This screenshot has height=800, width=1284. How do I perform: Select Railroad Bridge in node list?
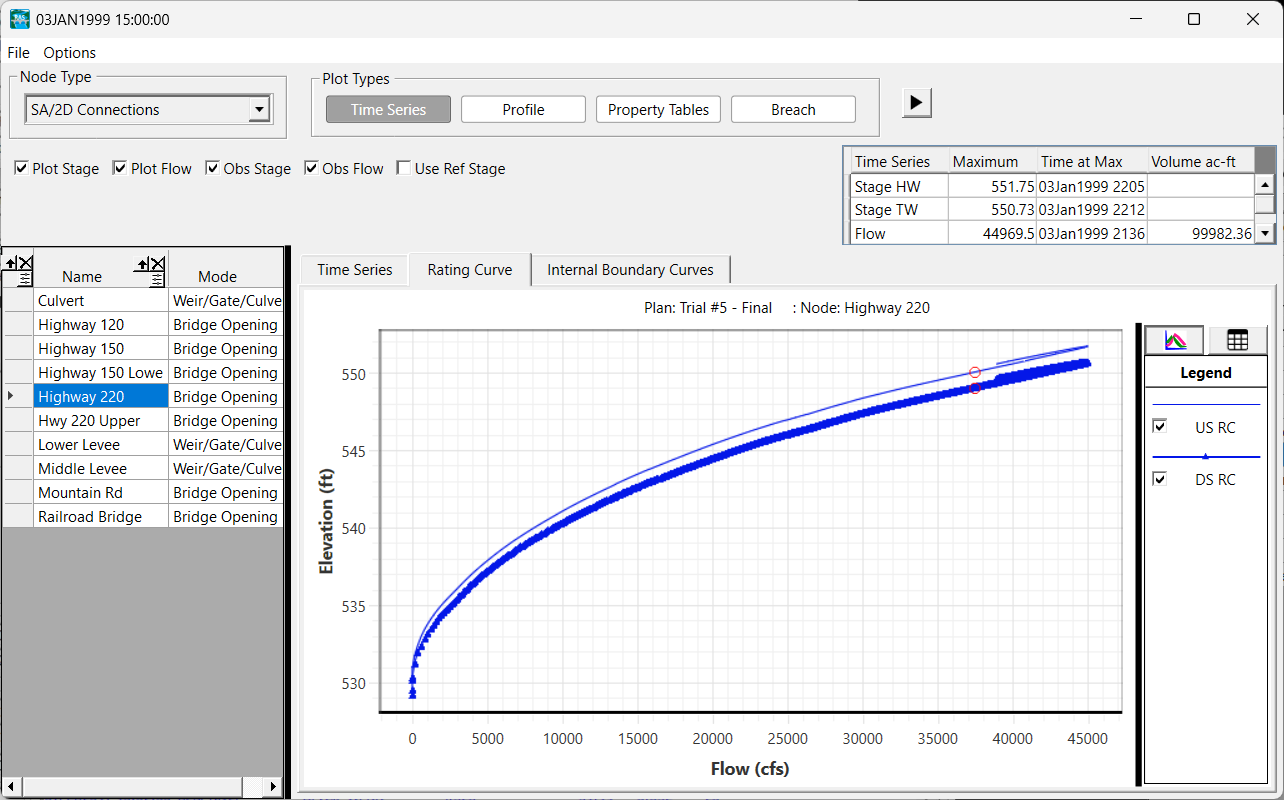[90, 517]
